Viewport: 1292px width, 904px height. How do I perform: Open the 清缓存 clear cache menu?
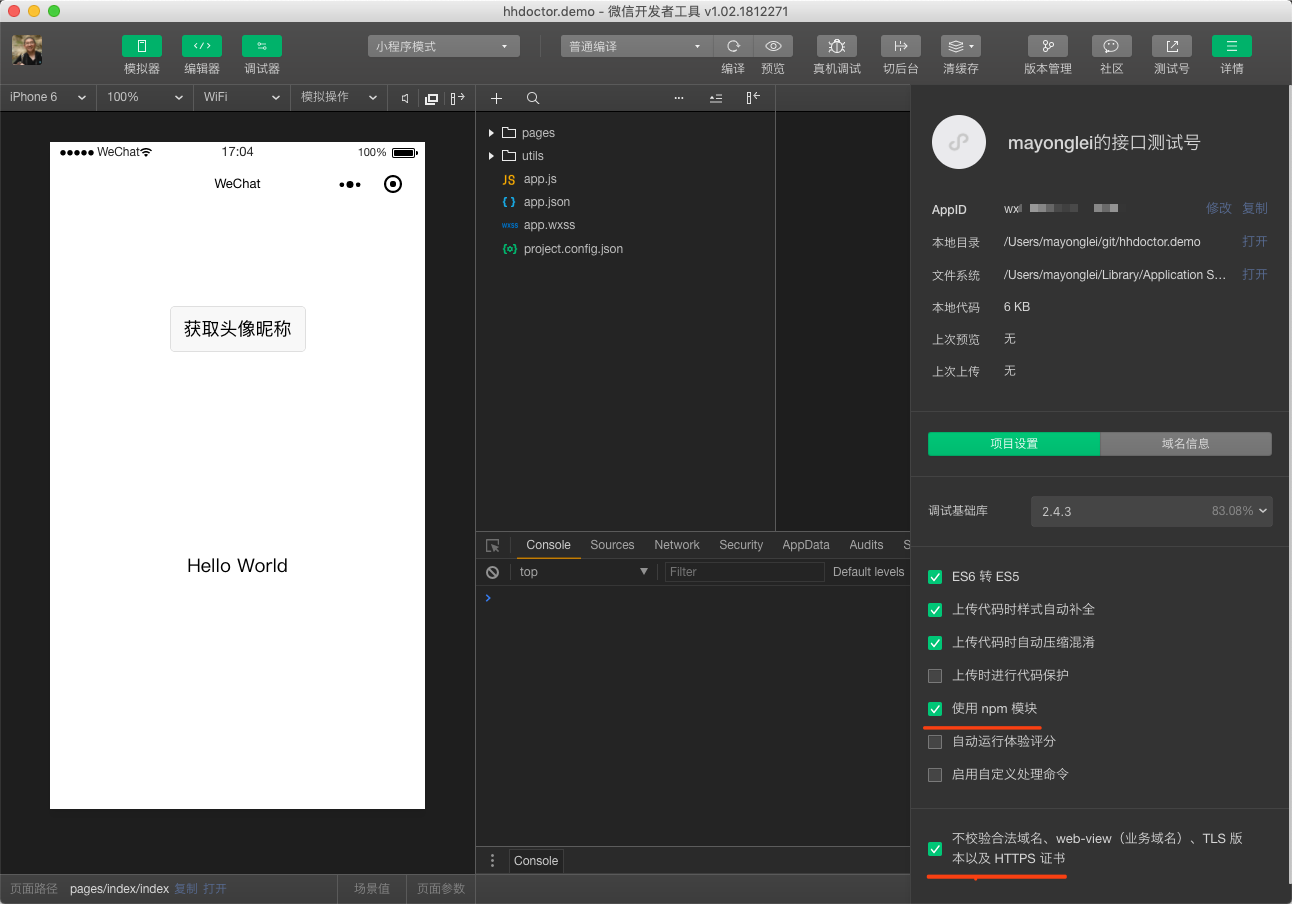[x=961, y=46]
